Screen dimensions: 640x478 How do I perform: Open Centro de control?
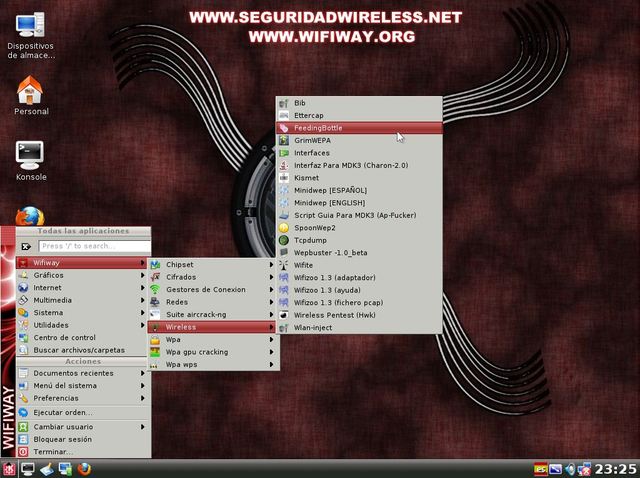pyautogui.click(x=82, y=338)
